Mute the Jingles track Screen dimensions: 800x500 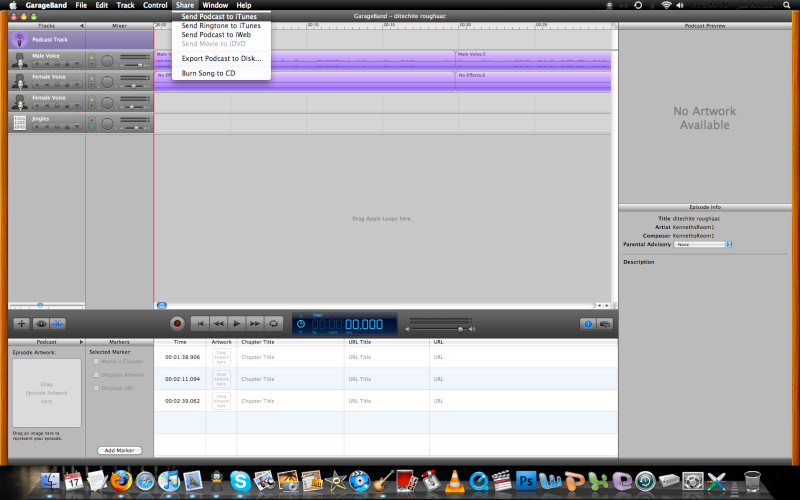(47, 127)
